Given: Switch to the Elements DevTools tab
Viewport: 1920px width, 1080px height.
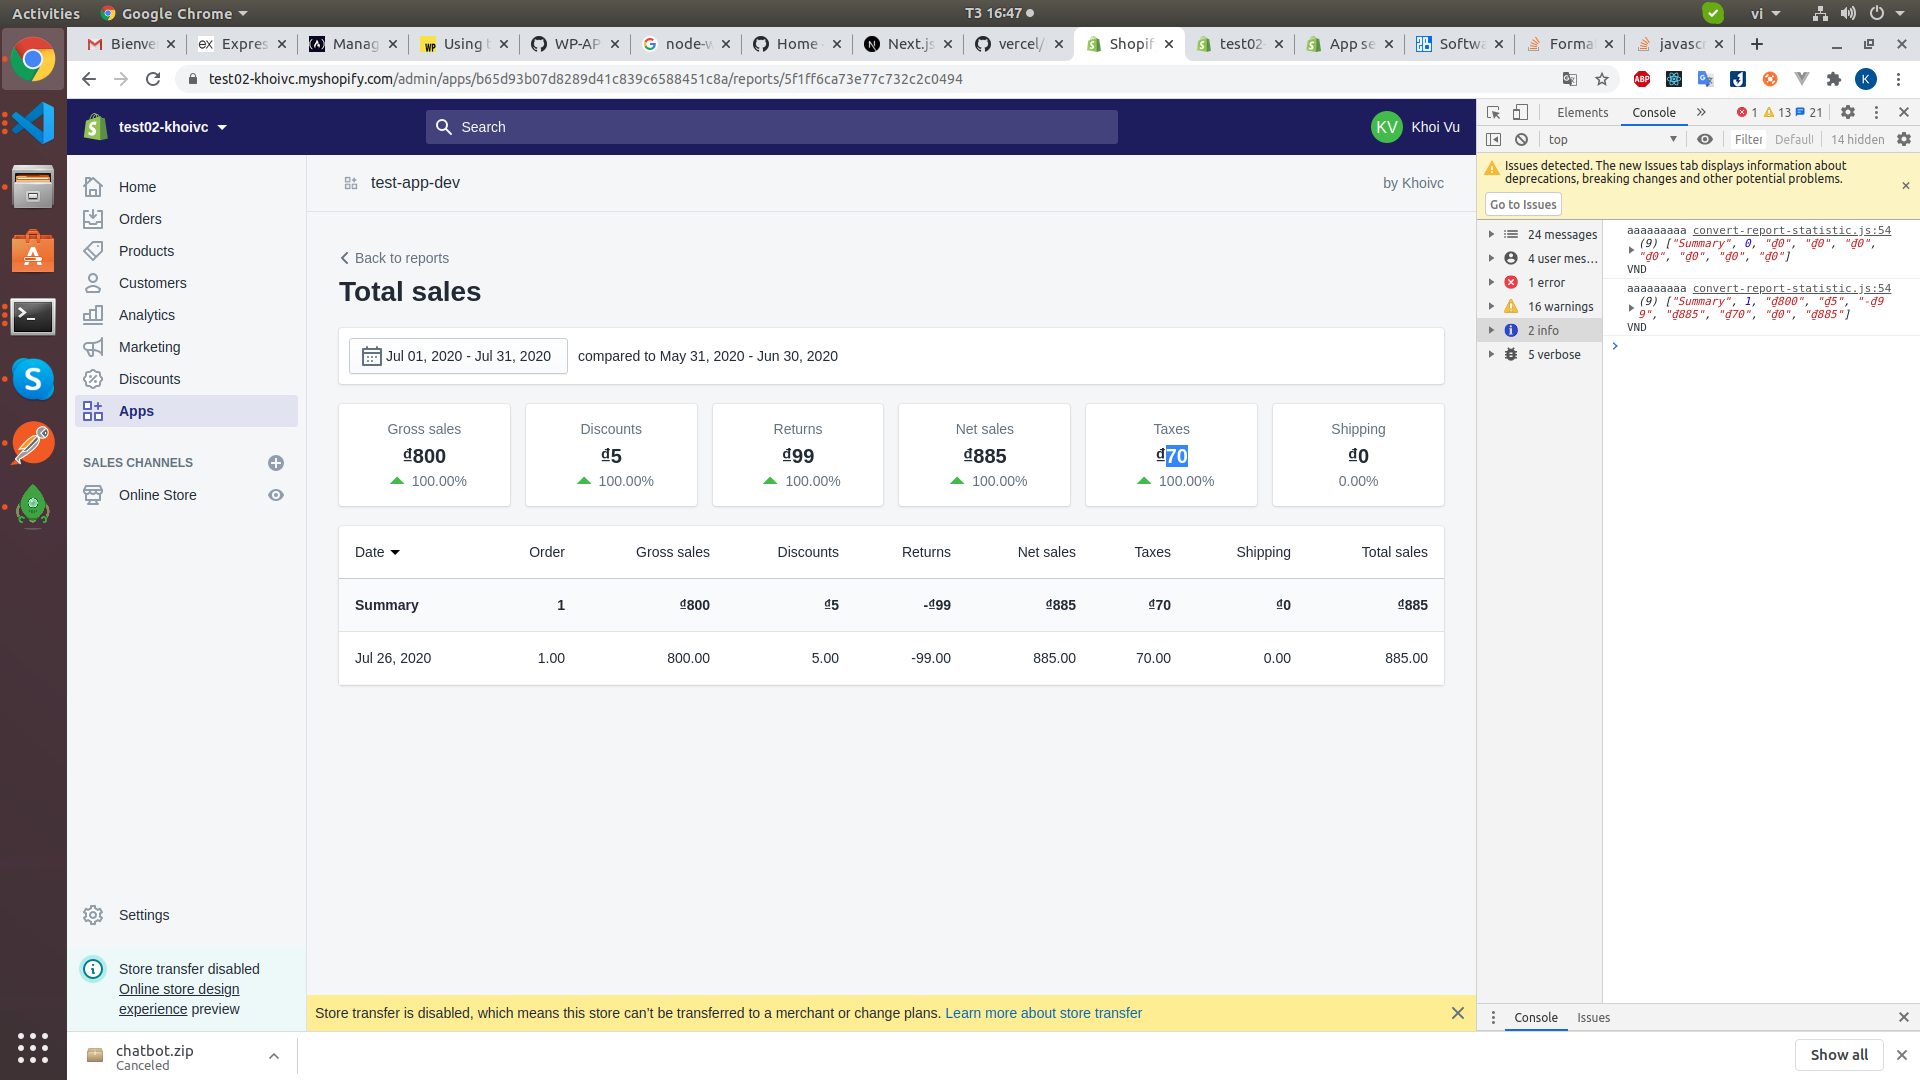Looking at the screenshot, I should click(x=1582, y=113).
